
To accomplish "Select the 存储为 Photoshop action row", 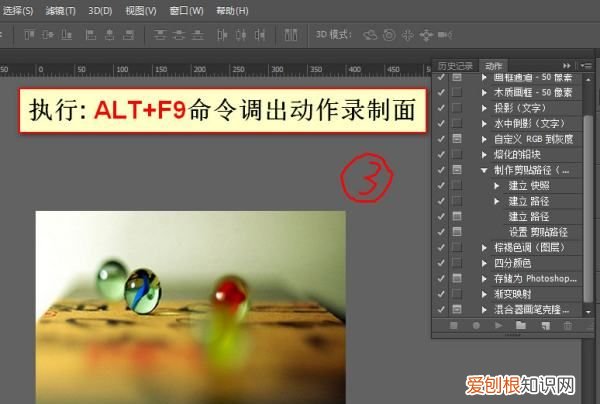I will click(537, 279).
